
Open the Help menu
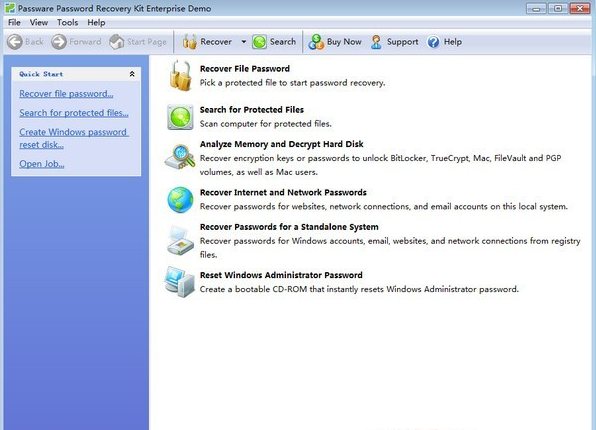(x=96, y=22)
